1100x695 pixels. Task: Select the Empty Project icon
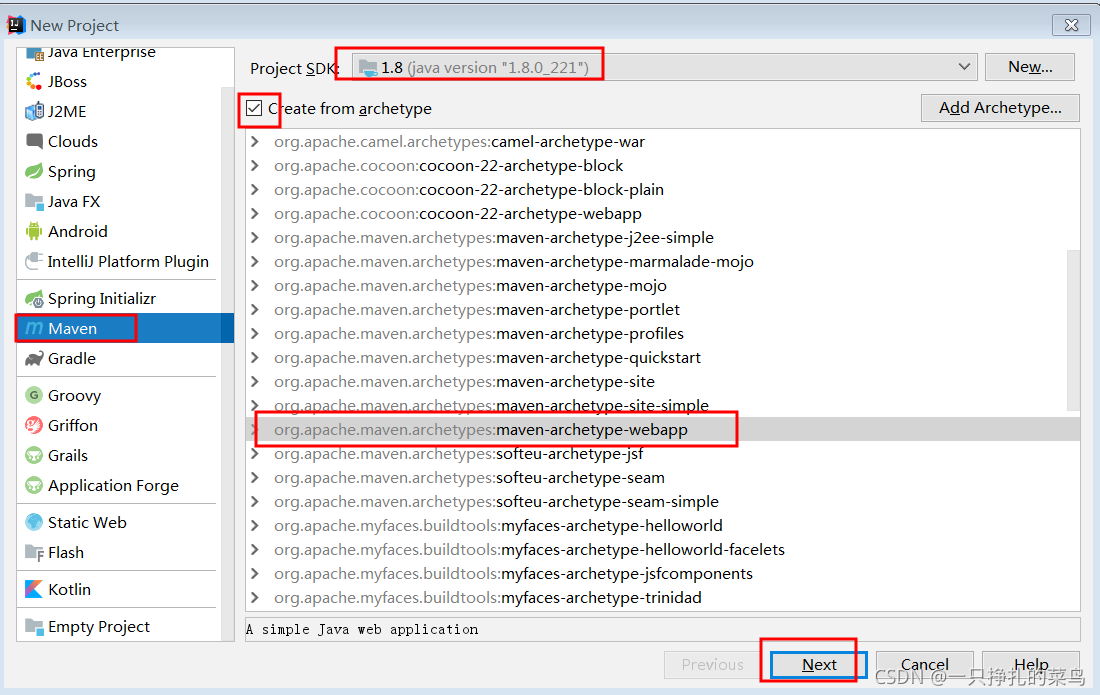click(x=35, y=625)
